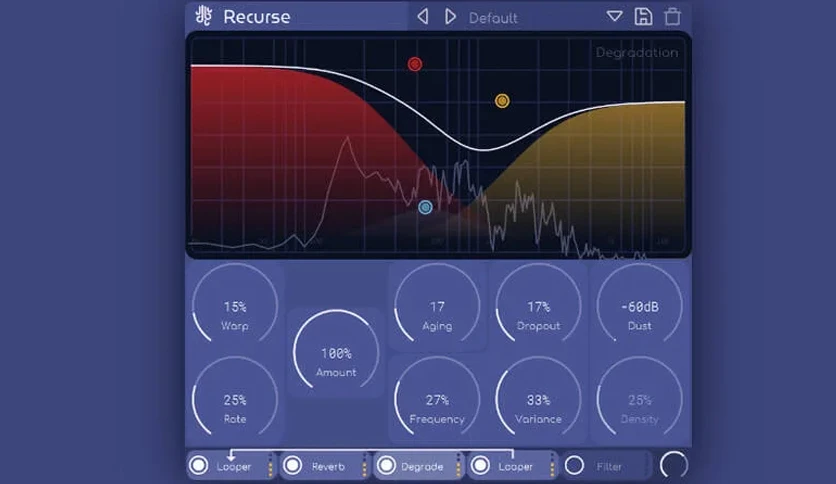Image resolution: width=836 pixels, height=484 pixels.
Task: Go to the previous preset
Action: click(423, 17)
